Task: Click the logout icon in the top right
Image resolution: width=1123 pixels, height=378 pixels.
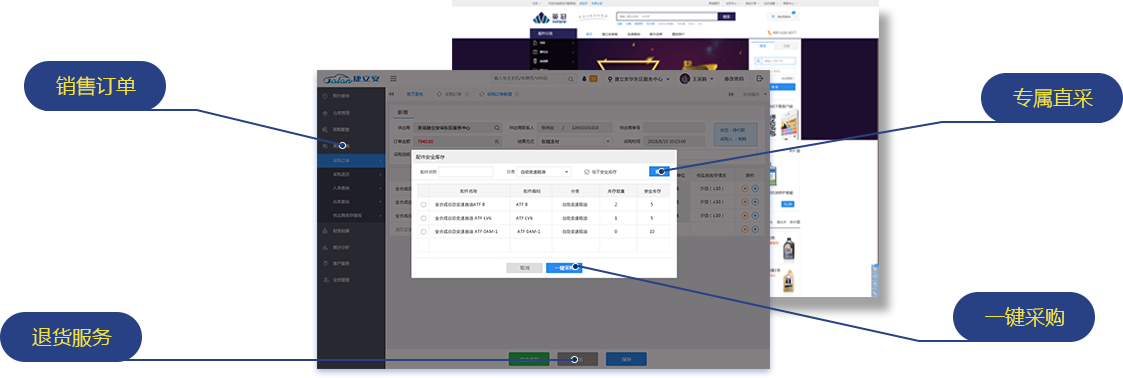Action: pos(760,79)
